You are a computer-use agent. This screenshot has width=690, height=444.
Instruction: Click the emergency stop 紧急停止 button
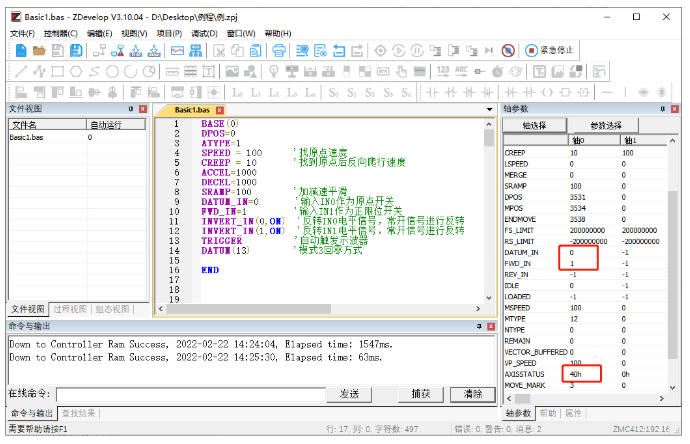(x=549, y=50)
